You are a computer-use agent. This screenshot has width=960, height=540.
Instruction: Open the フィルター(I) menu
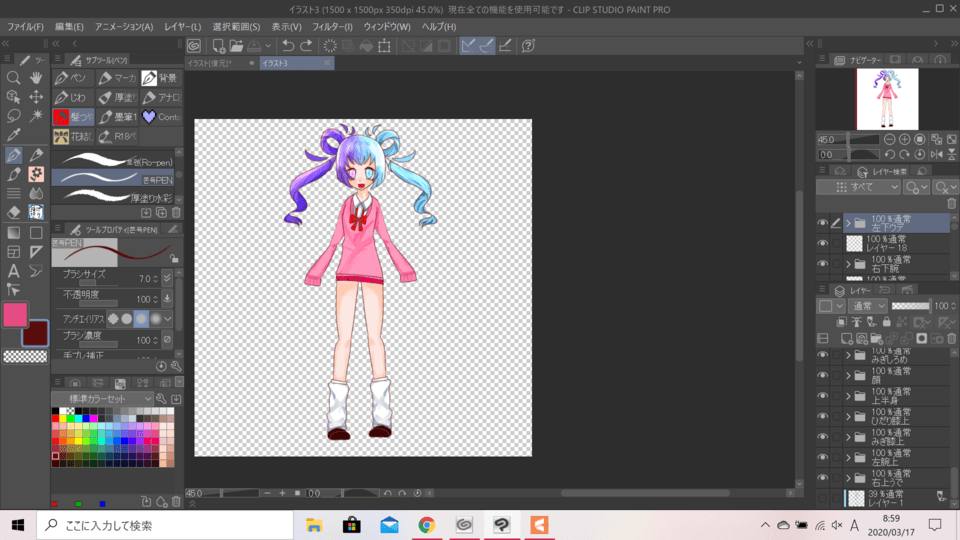[x=332, y=27]
